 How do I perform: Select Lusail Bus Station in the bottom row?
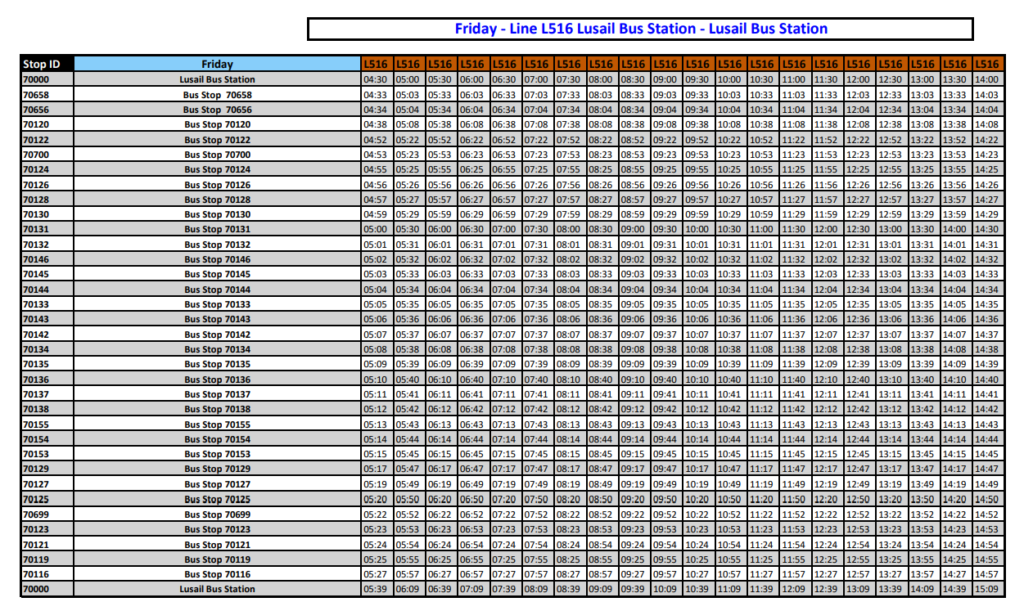point(217,590)
